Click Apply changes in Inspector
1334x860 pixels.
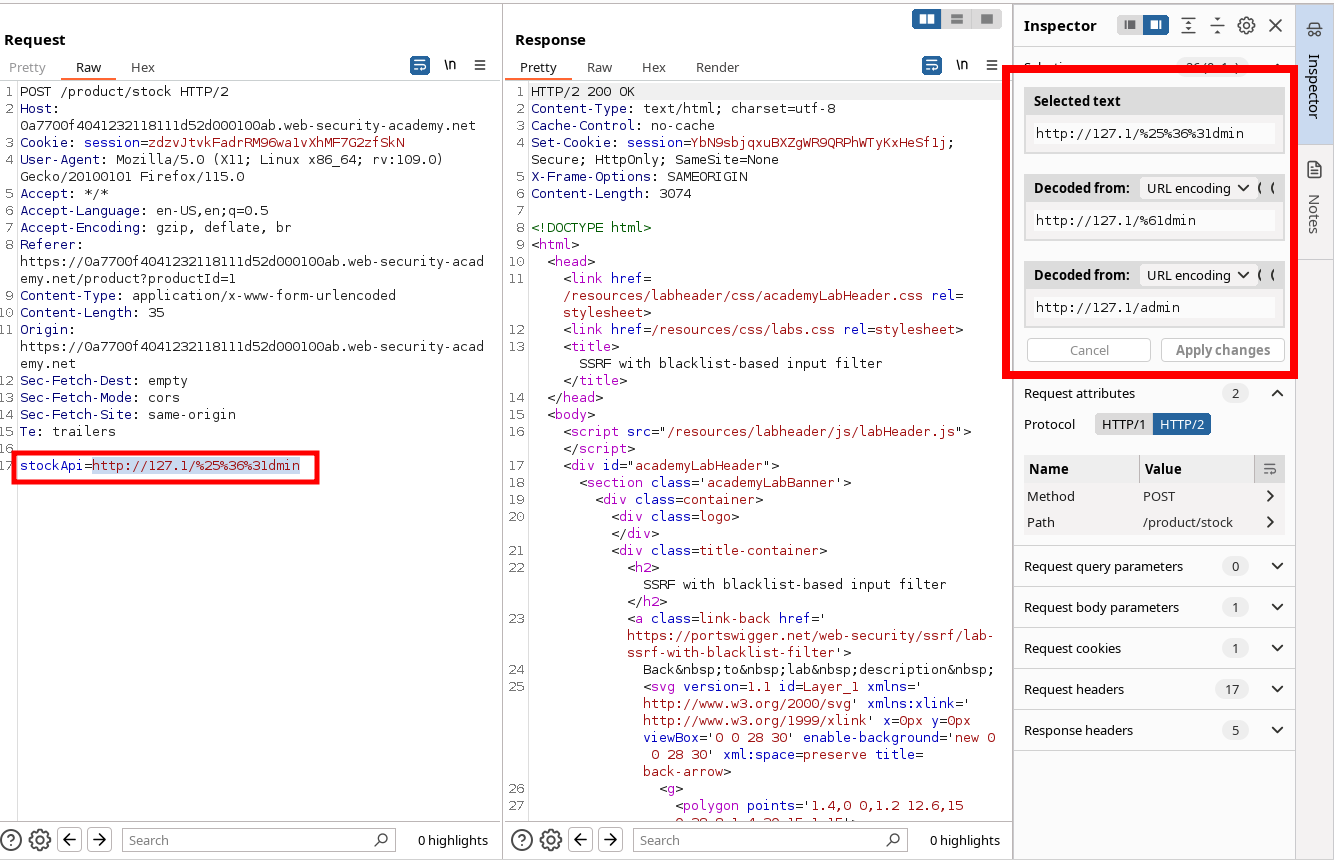pyautogui.click(x=1223, y=350)
